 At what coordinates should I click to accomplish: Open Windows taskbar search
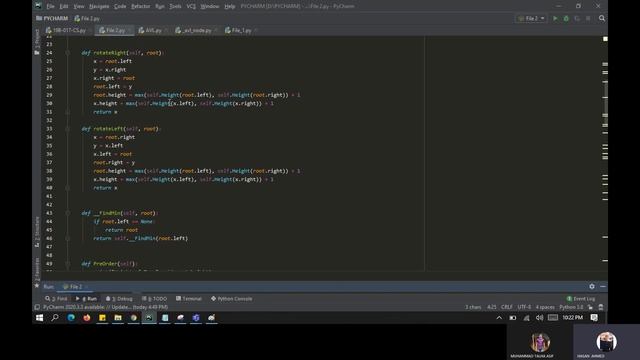[55, 318]
